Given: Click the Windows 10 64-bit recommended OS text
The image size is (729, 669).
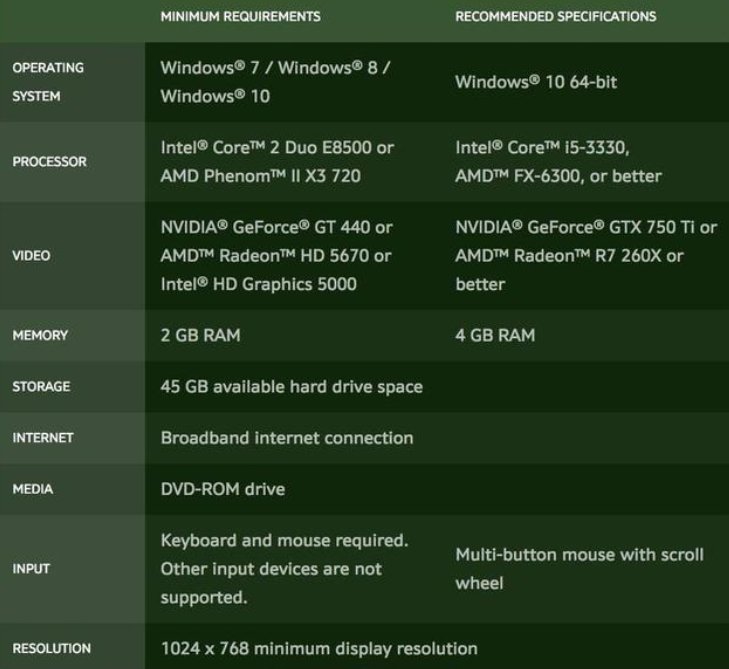Looking at the screenshot, I should (536, 82).
